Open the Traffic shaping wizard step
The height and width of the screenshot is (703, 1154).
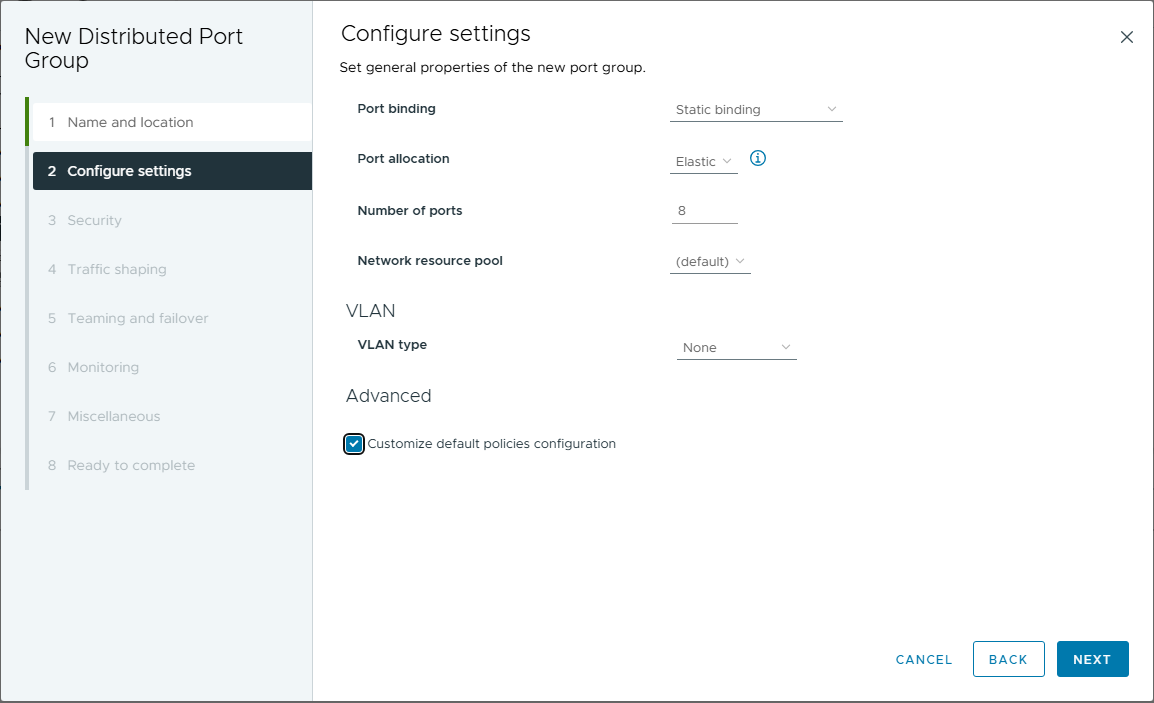click(x=117, y=269)
